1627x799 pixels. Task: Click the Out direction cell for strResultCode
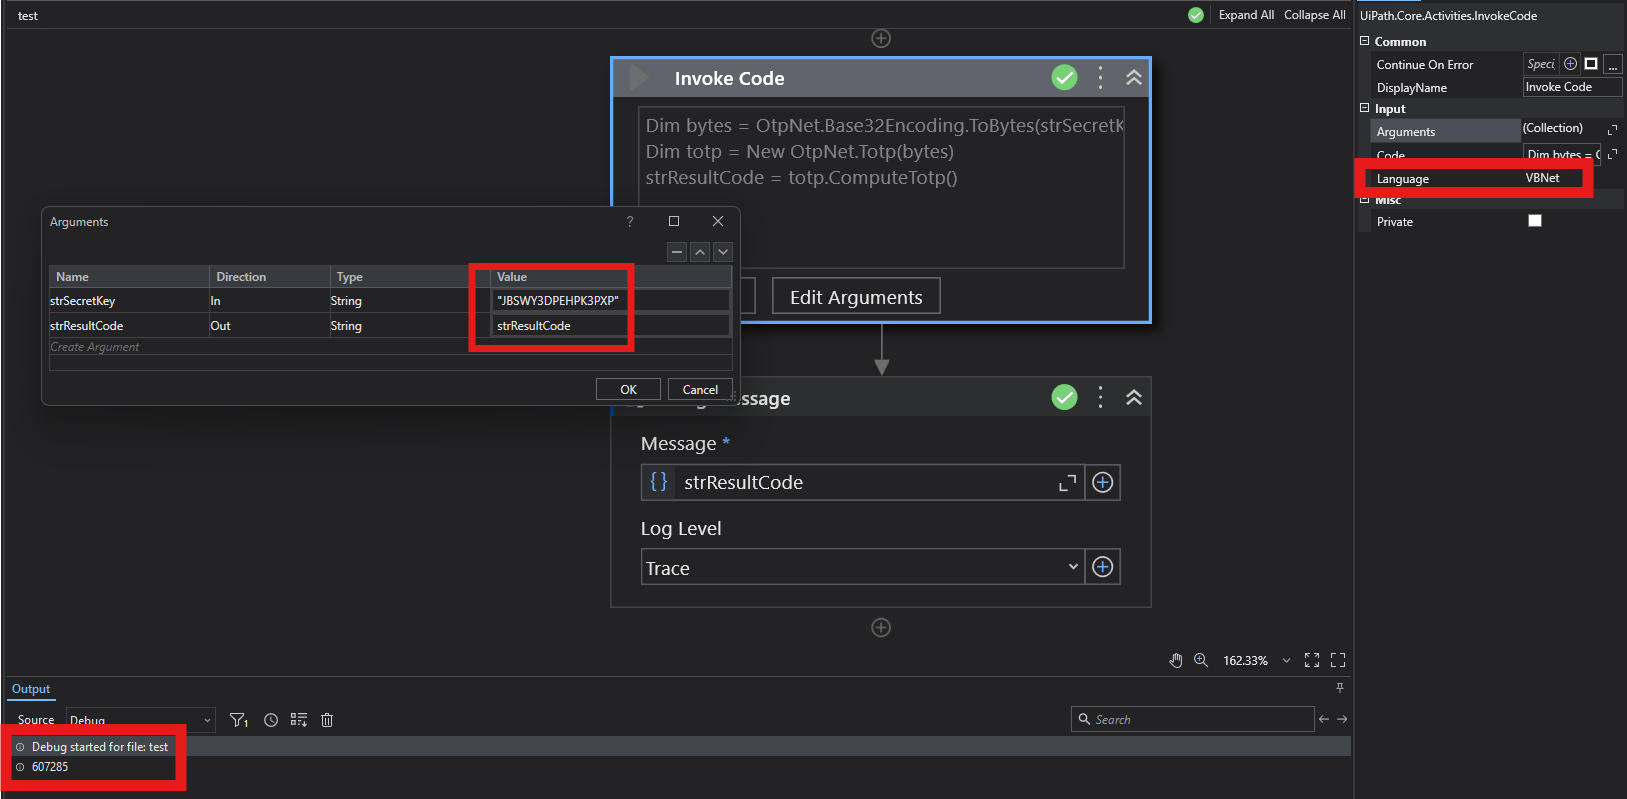click(x=269, y=325)
